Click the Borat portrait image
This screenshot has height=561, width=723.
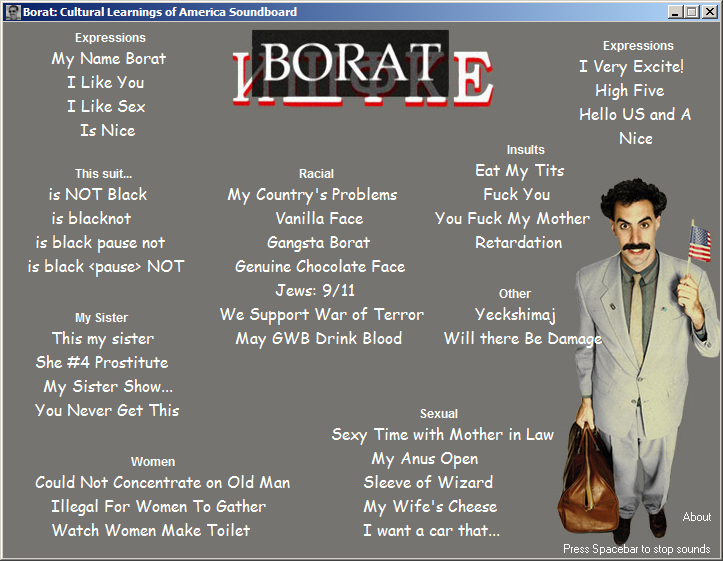tap(641, 362)
